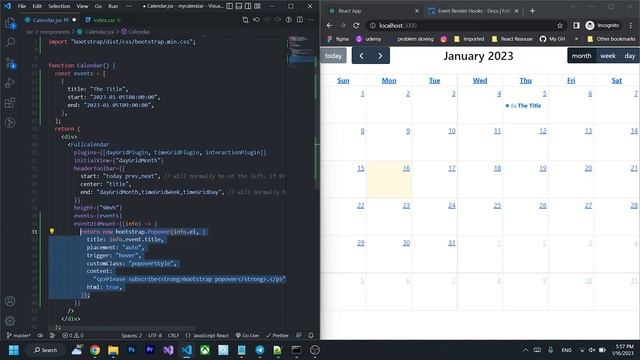
Task: Click the lightbulb code action icon
Action: coord(52,231)
